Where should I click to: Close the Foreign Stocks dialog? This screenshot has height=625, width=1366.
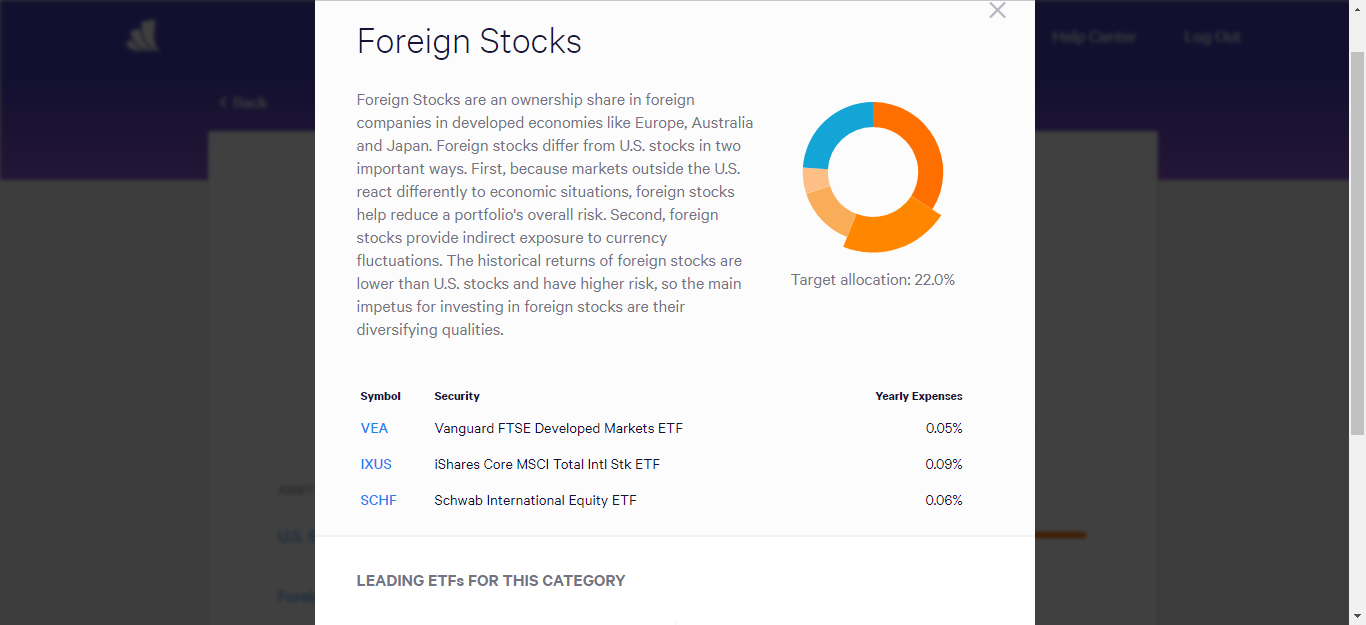point(997,11)
